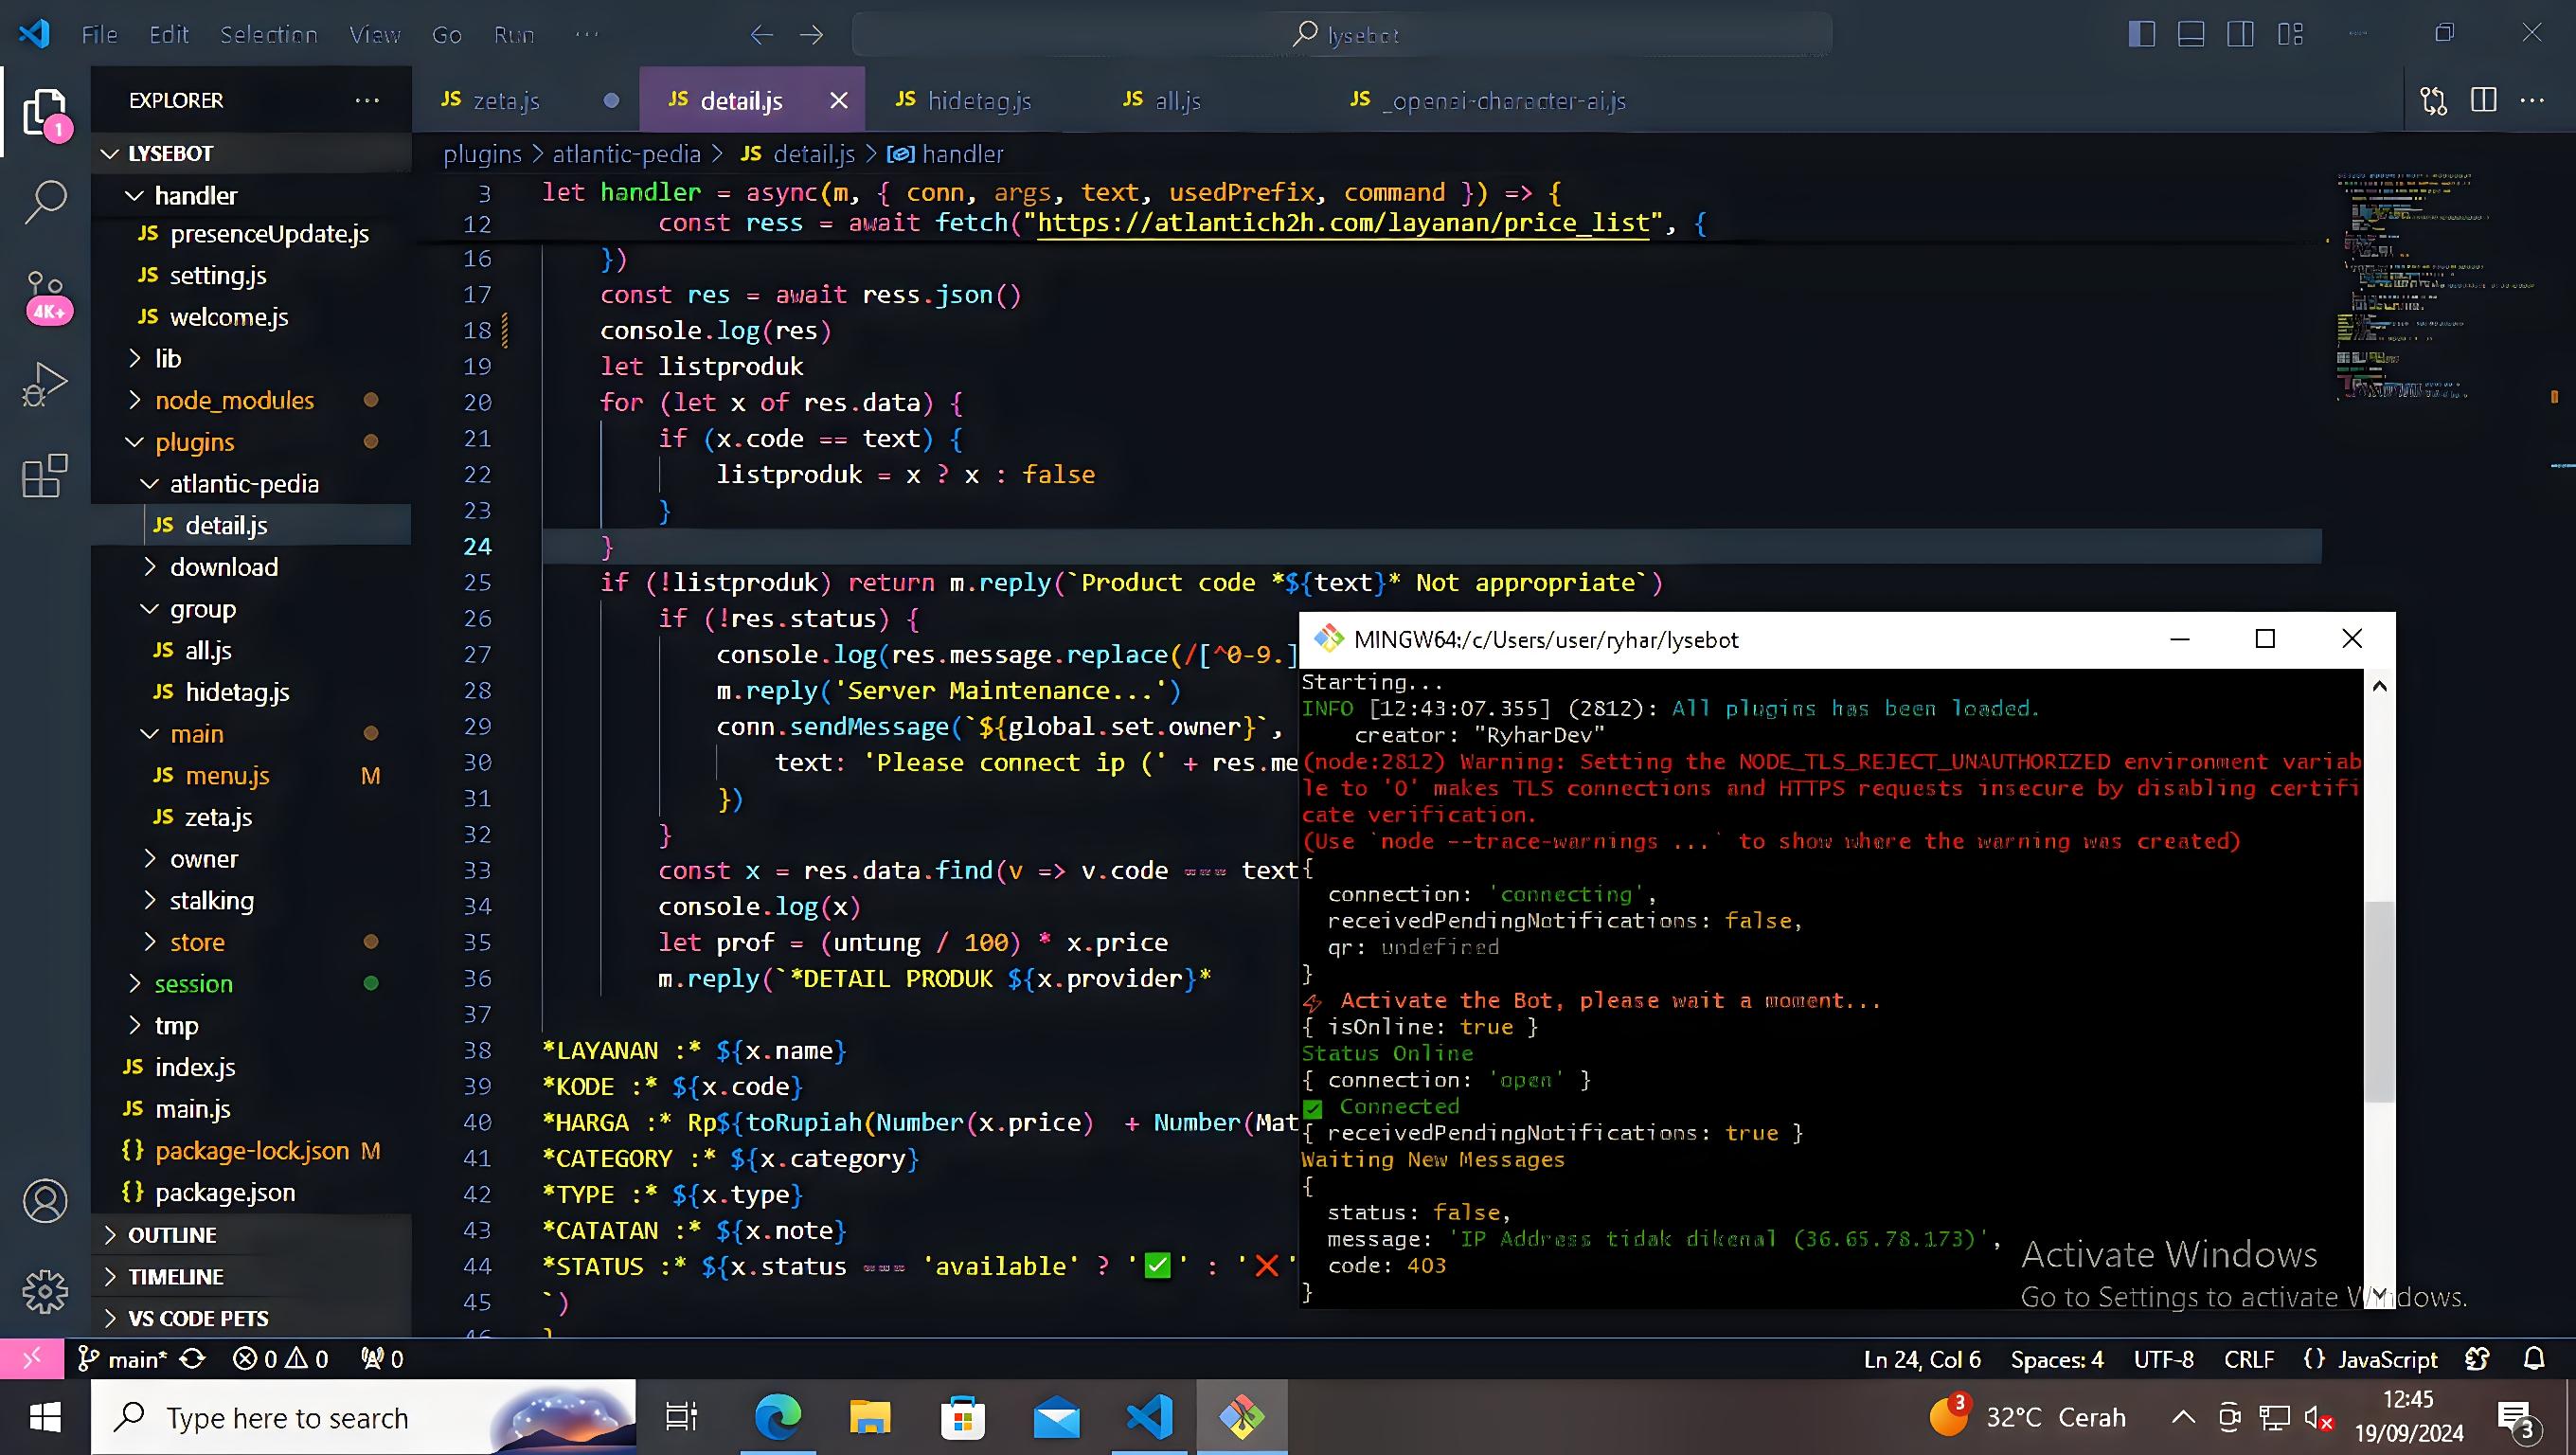Viewport: 2576px width, 1455px height.
Task: Open the Accounts menu icon
Action: (45, 1201)
